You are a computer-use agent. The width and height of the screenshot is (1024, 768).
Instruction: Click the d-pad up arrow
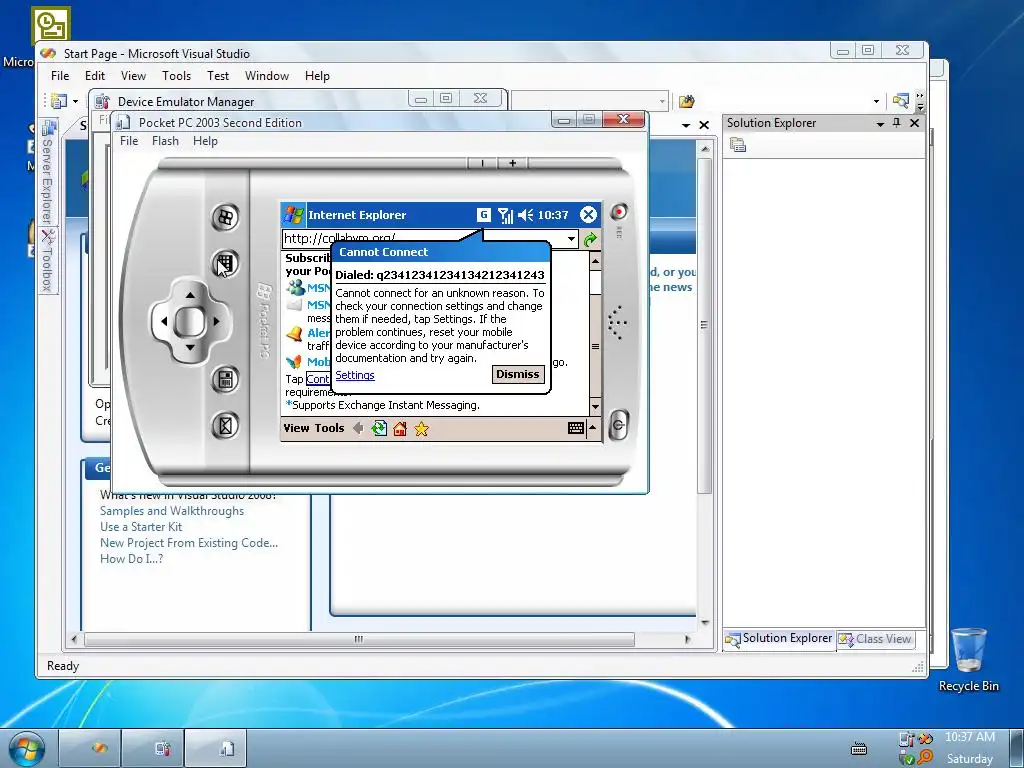click(x=190, y=296)
